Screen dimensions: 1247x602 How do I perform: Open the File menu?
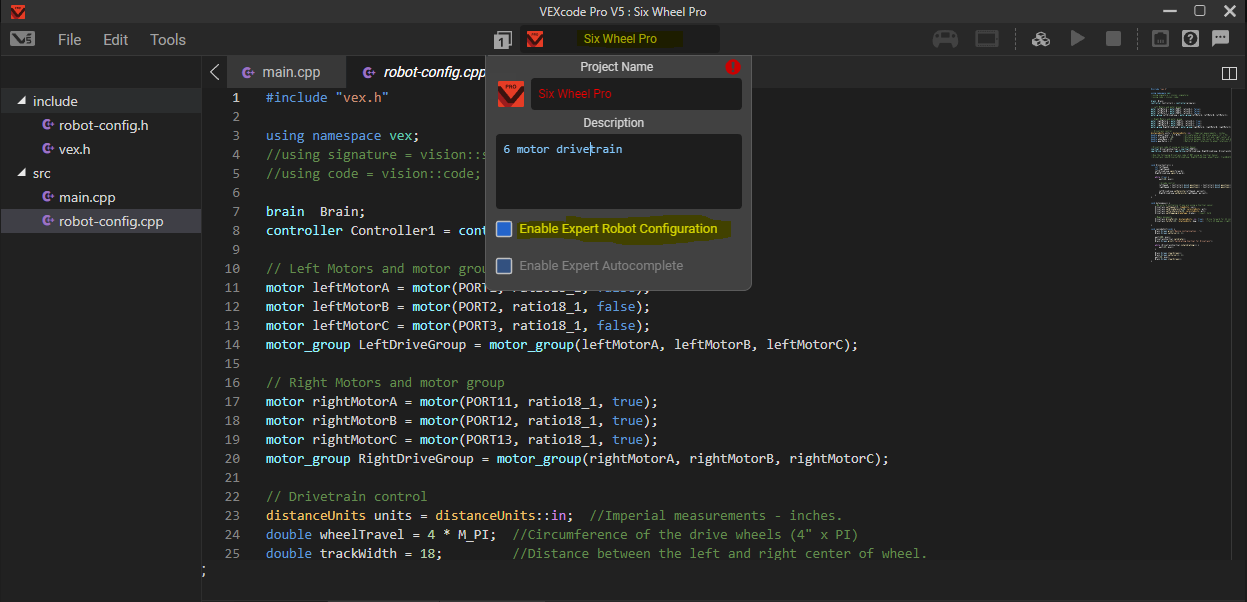click(70, 40)
